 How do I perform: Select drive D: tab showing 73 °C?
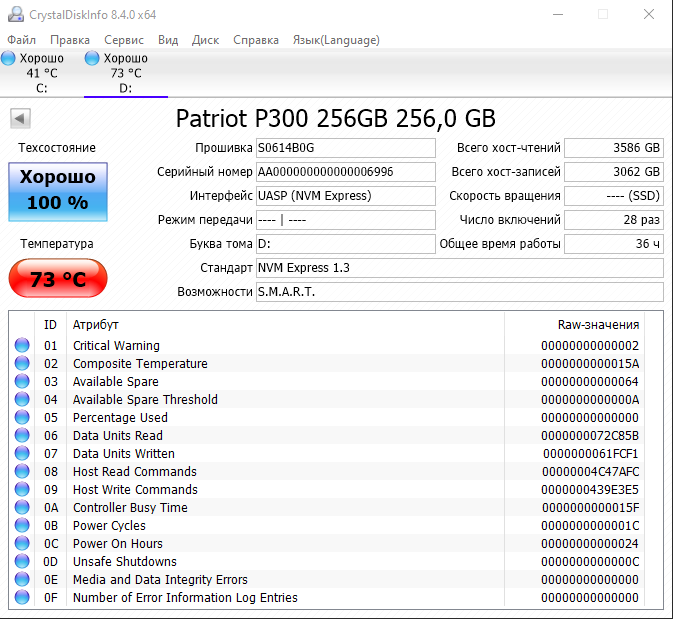(125, 73)
